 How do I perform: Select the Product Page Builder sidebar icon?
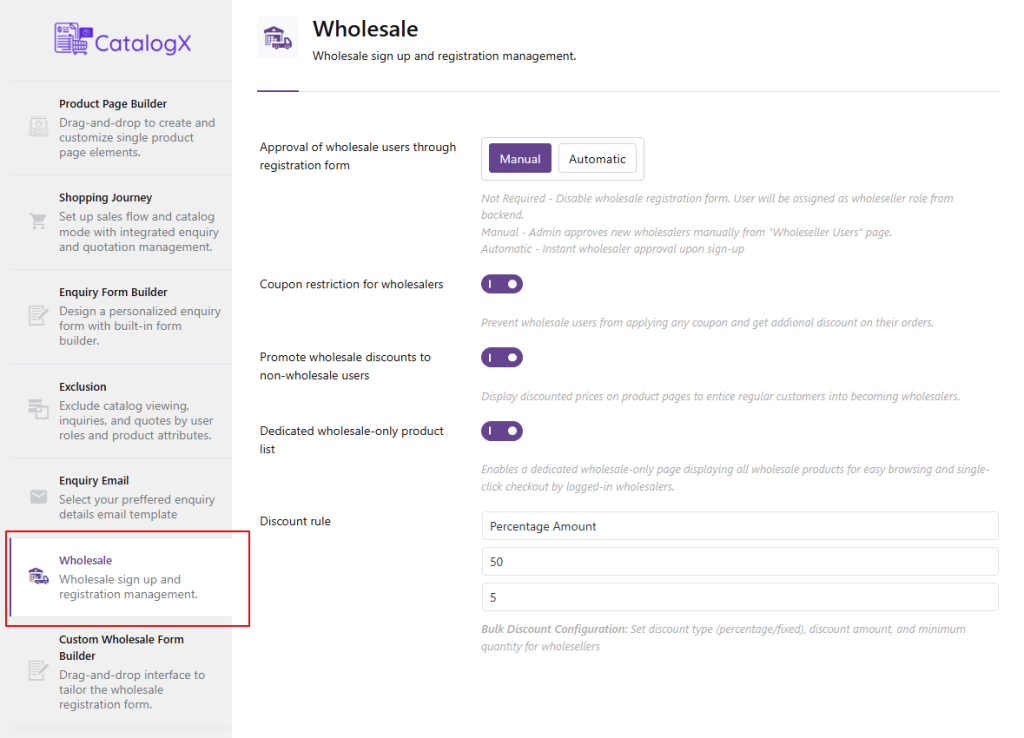[x=38, y=127]
